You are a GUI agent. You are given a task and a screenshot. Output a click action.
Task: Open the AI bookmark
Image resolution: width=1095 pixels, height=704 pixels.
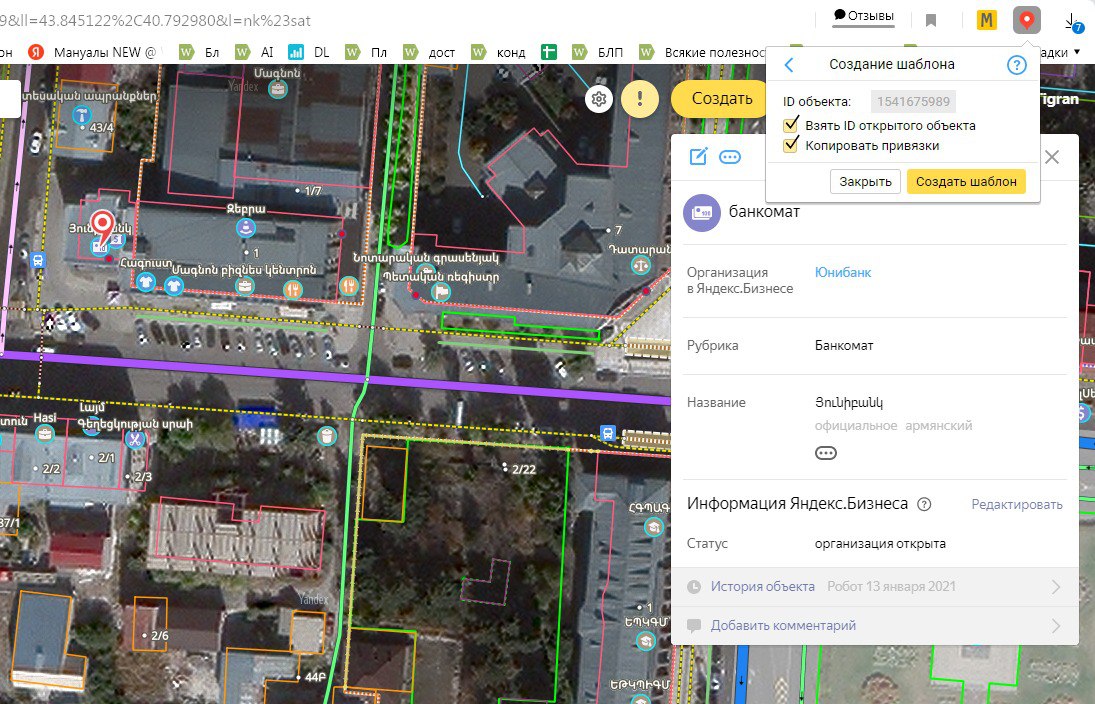[255, 52]
